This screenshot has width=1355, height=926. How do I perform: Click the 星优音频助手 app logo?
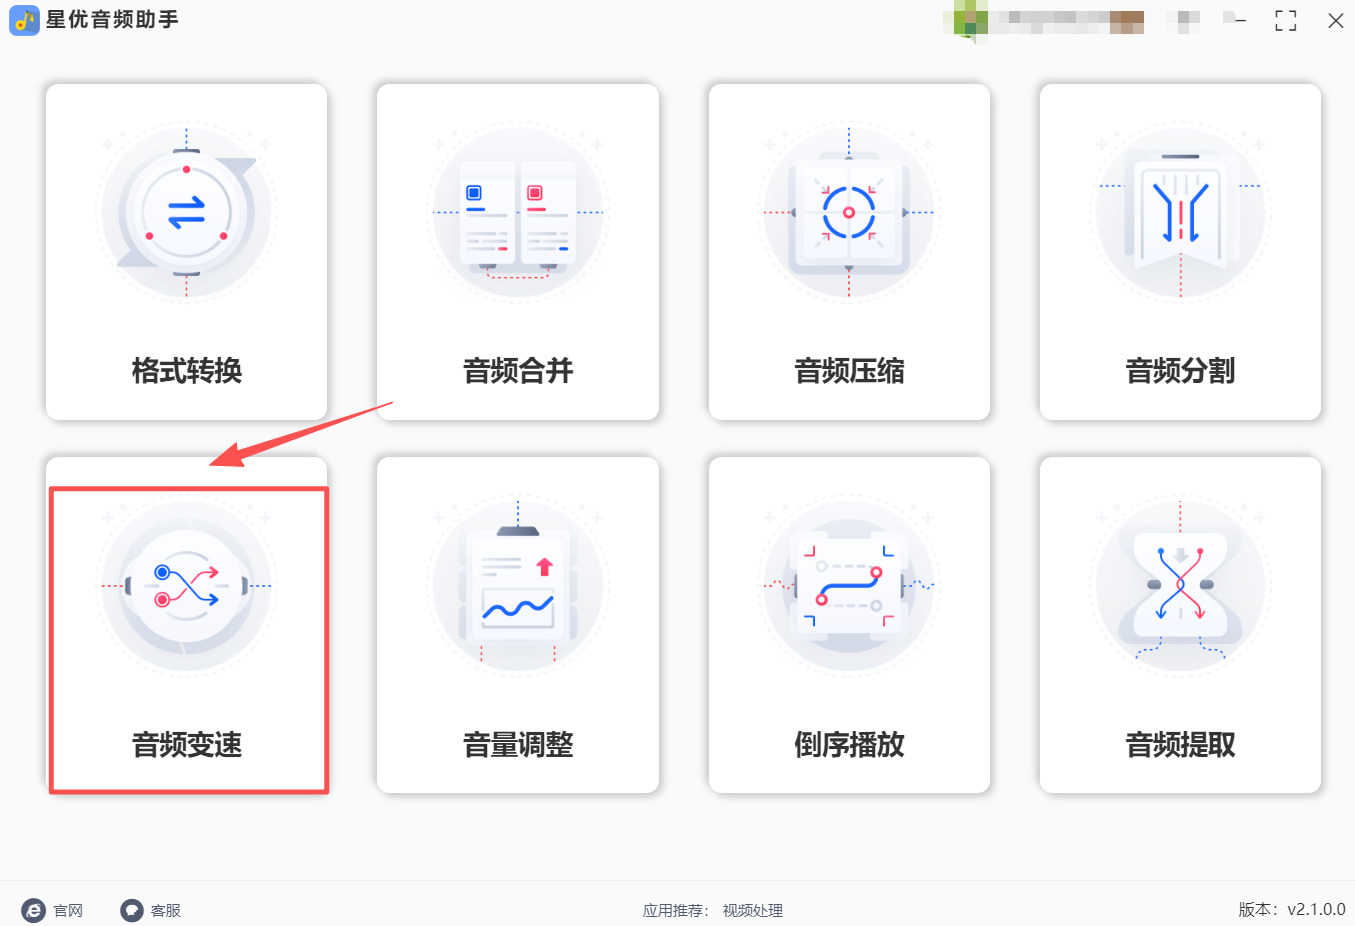24,20
